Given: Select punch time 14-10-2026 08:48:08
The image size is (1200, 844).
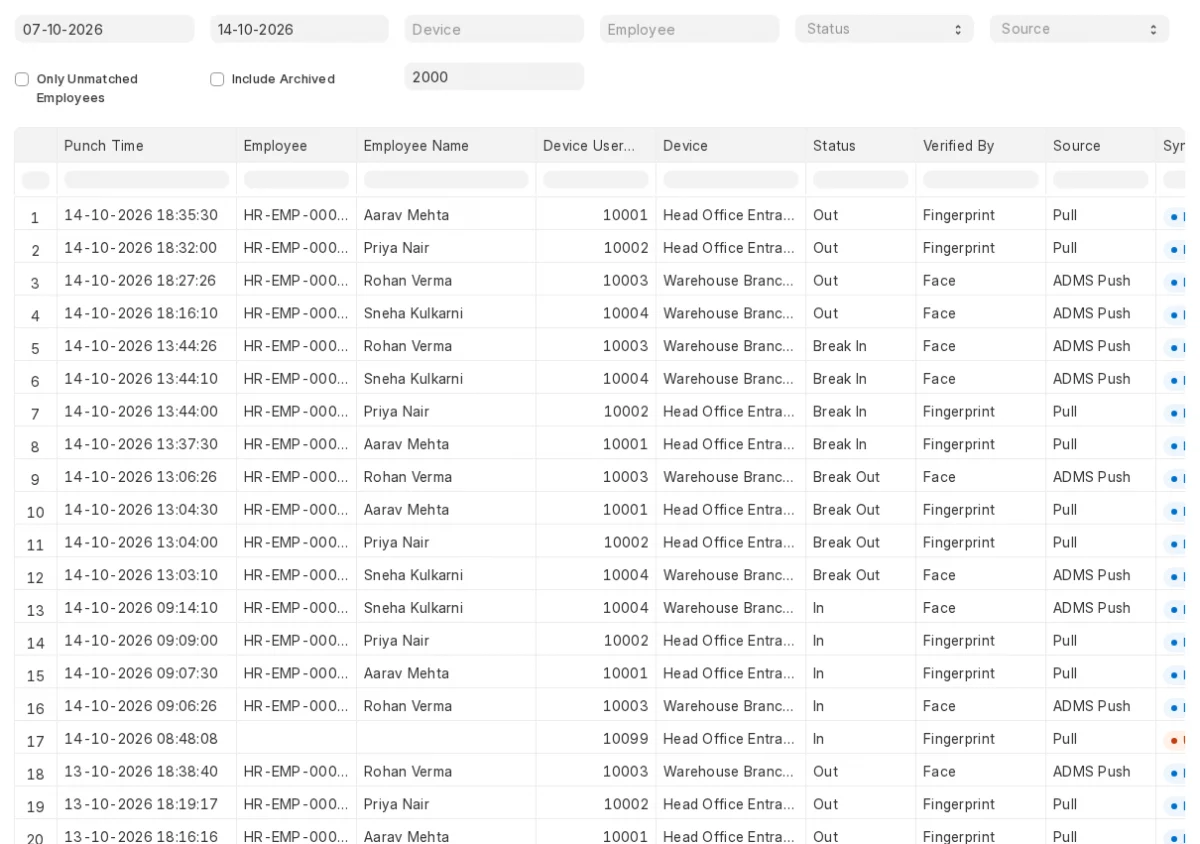Looking at the screenshot, I should pyautogui.click(x=141, y=739).
